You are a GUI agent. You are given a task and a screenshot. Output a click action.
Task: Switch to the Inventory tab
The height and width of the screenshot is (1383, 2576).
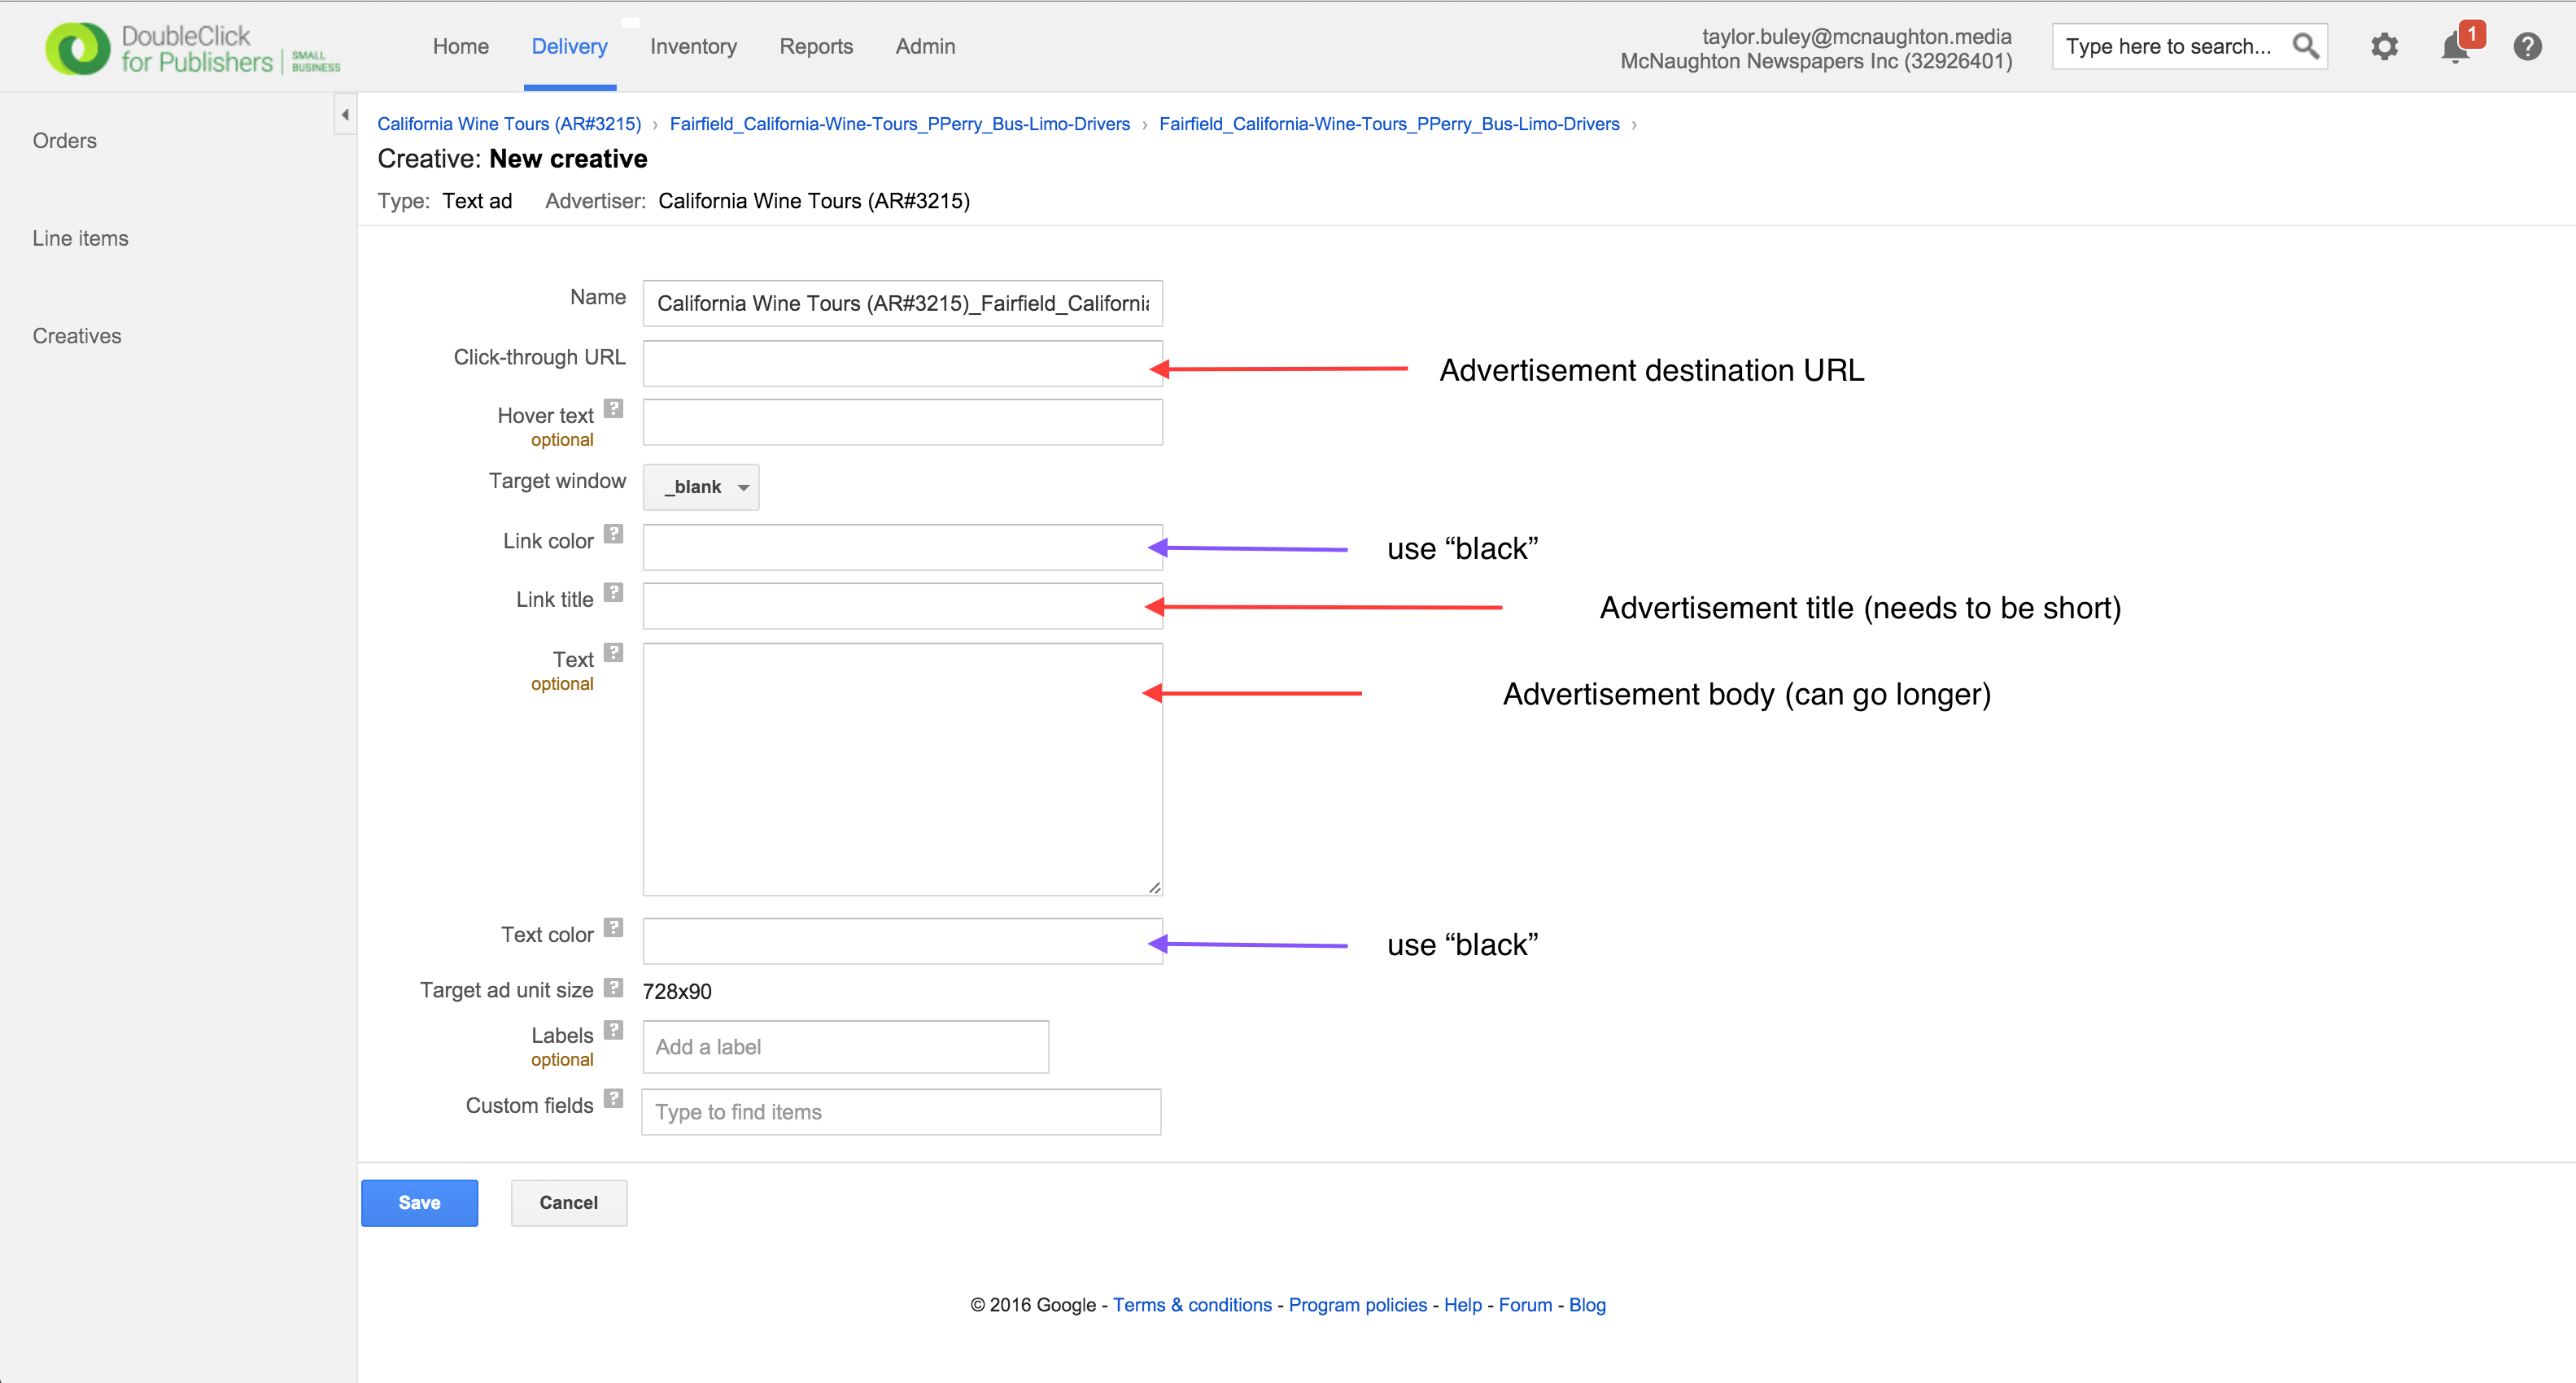[693, 46]
